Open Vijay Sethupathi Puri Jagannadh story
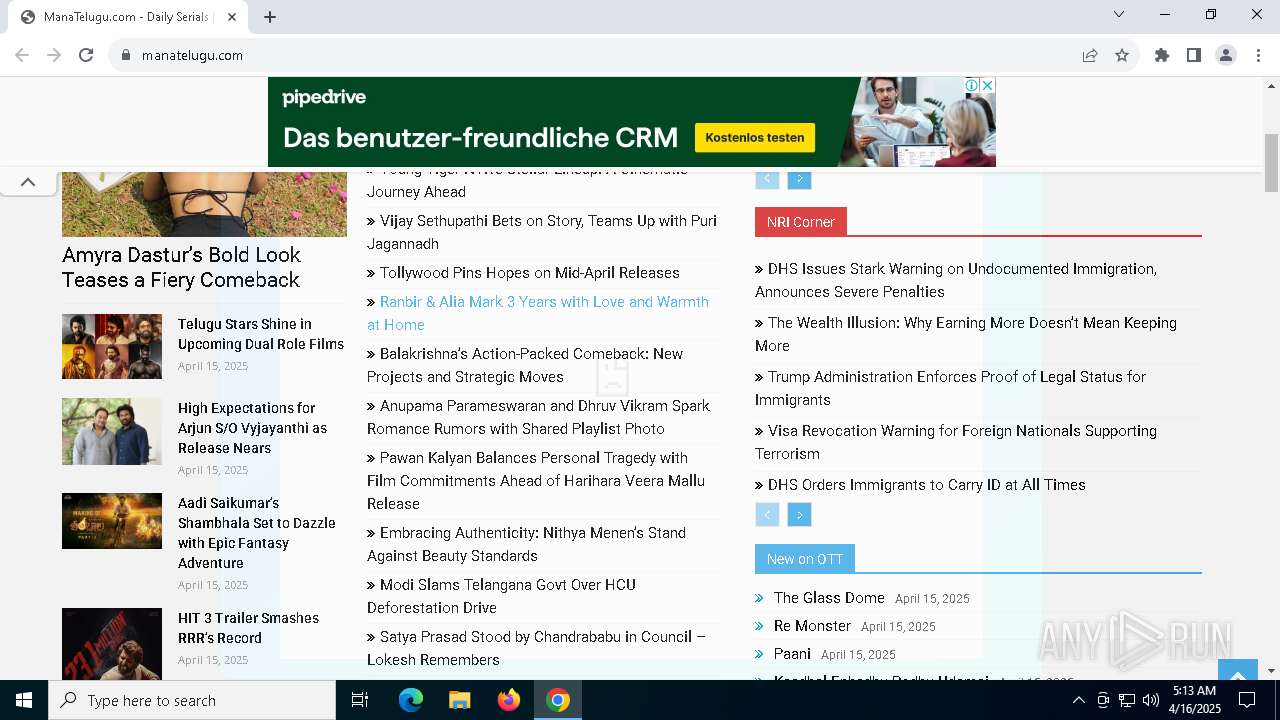1280x720 pixels. pos(542,232)
